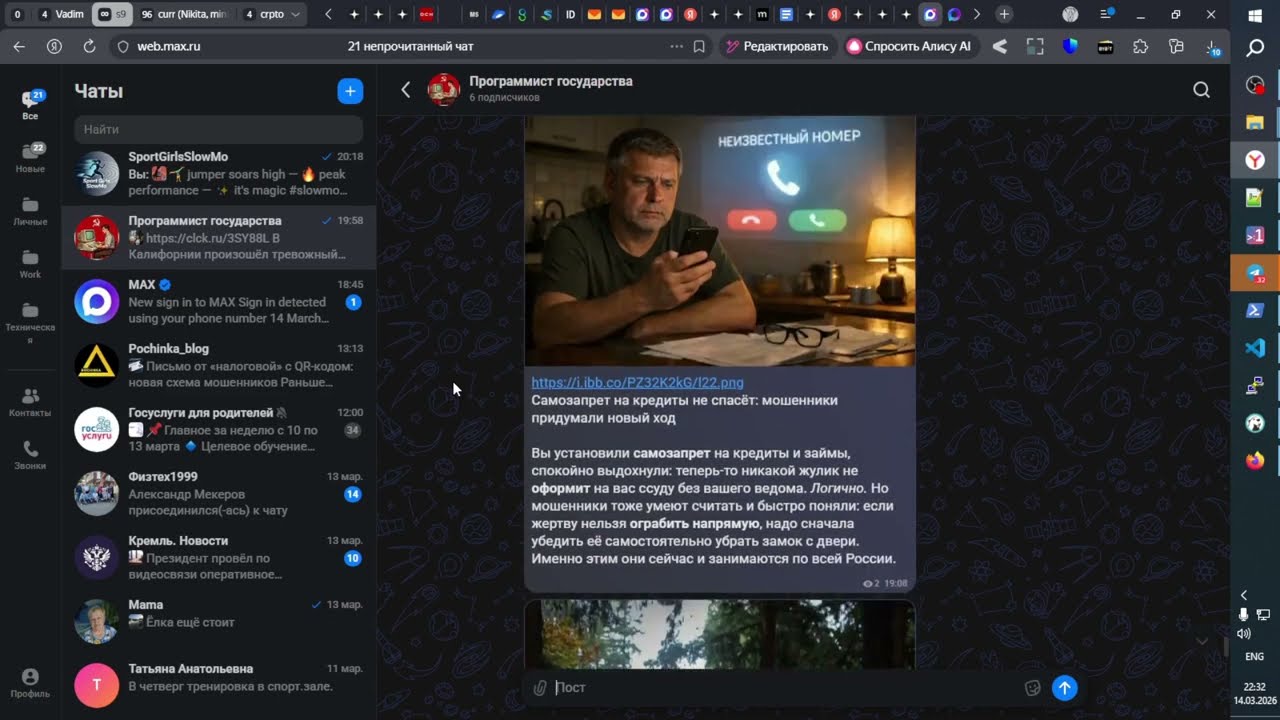Viewport: 1280px width, 720px height.
Task: Search inside Программист государства channel
Action: click(1201, 90)
